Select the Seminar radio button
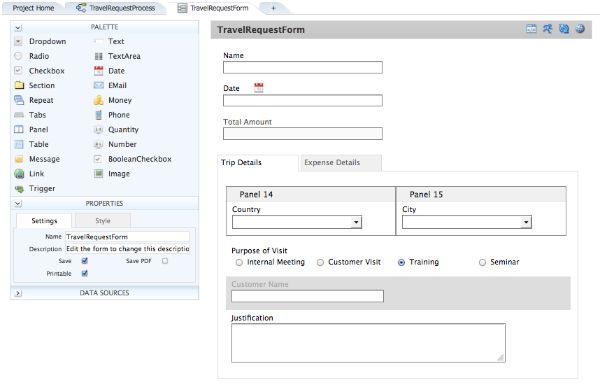Screen dimensions: 600x387 pos(482,262)
